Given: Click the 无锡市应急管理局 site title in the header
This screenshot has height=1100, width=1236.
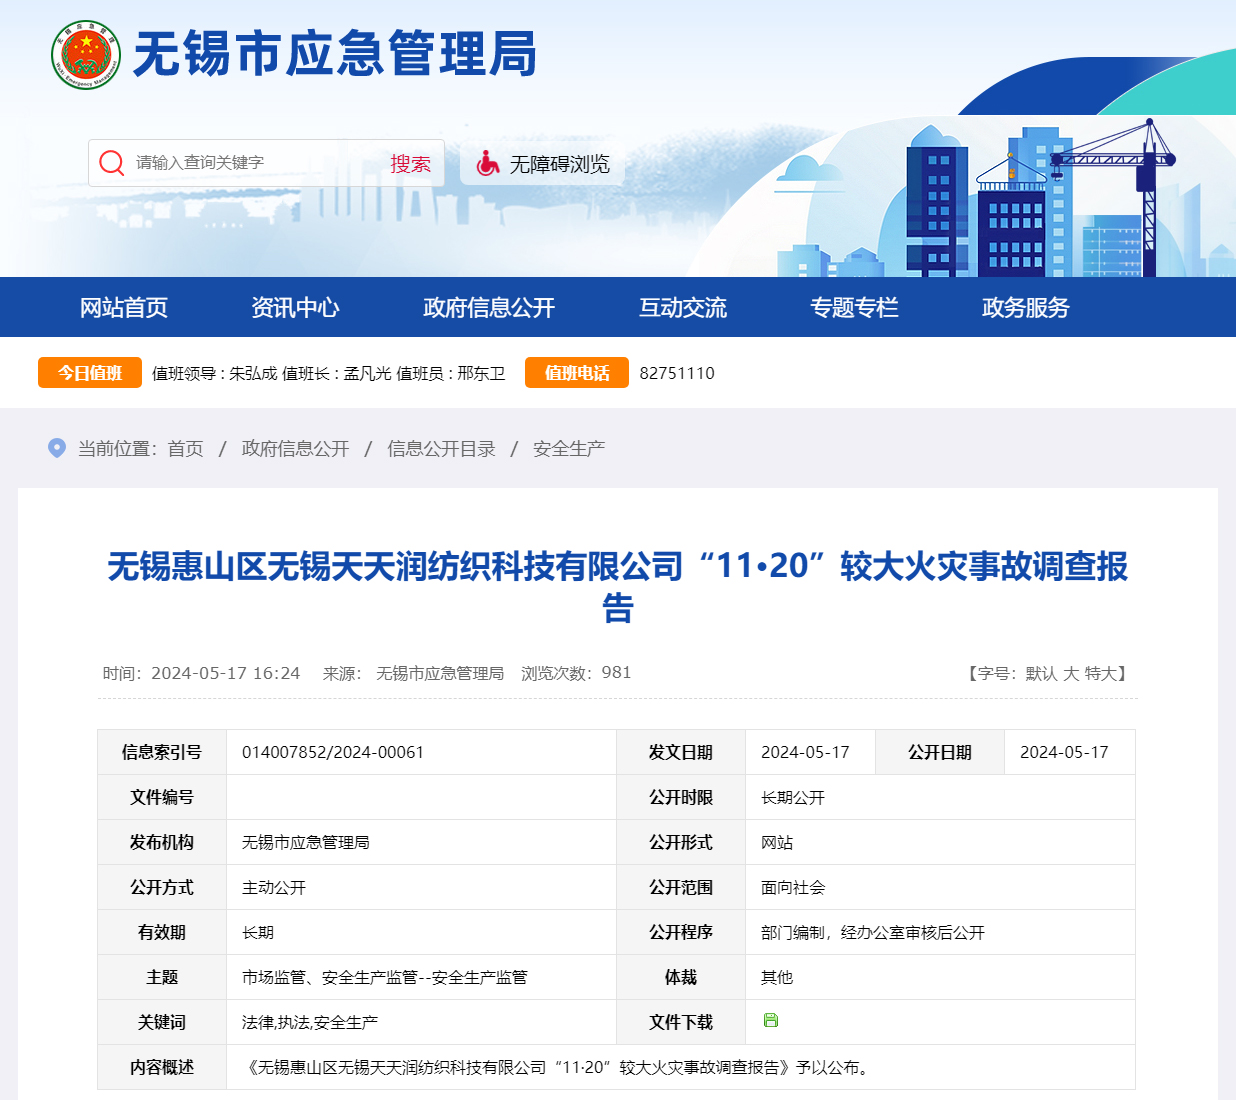Looking at the screenshot, I should point(335,54).
